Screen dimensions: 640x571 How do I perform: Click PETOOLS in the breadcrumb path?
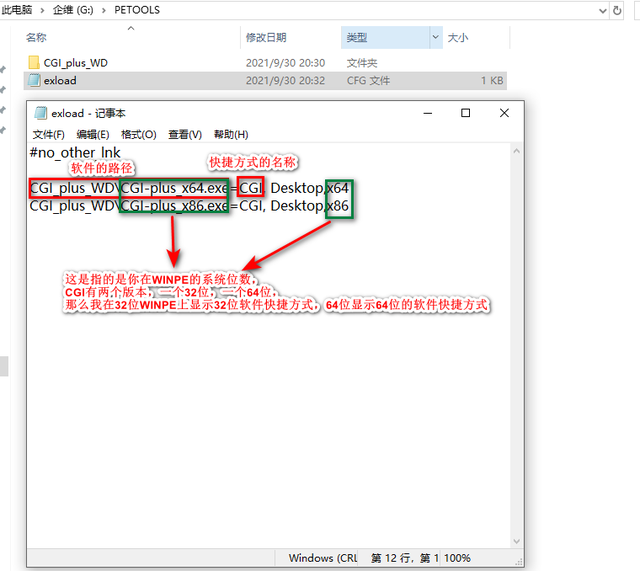pos(137,10)
